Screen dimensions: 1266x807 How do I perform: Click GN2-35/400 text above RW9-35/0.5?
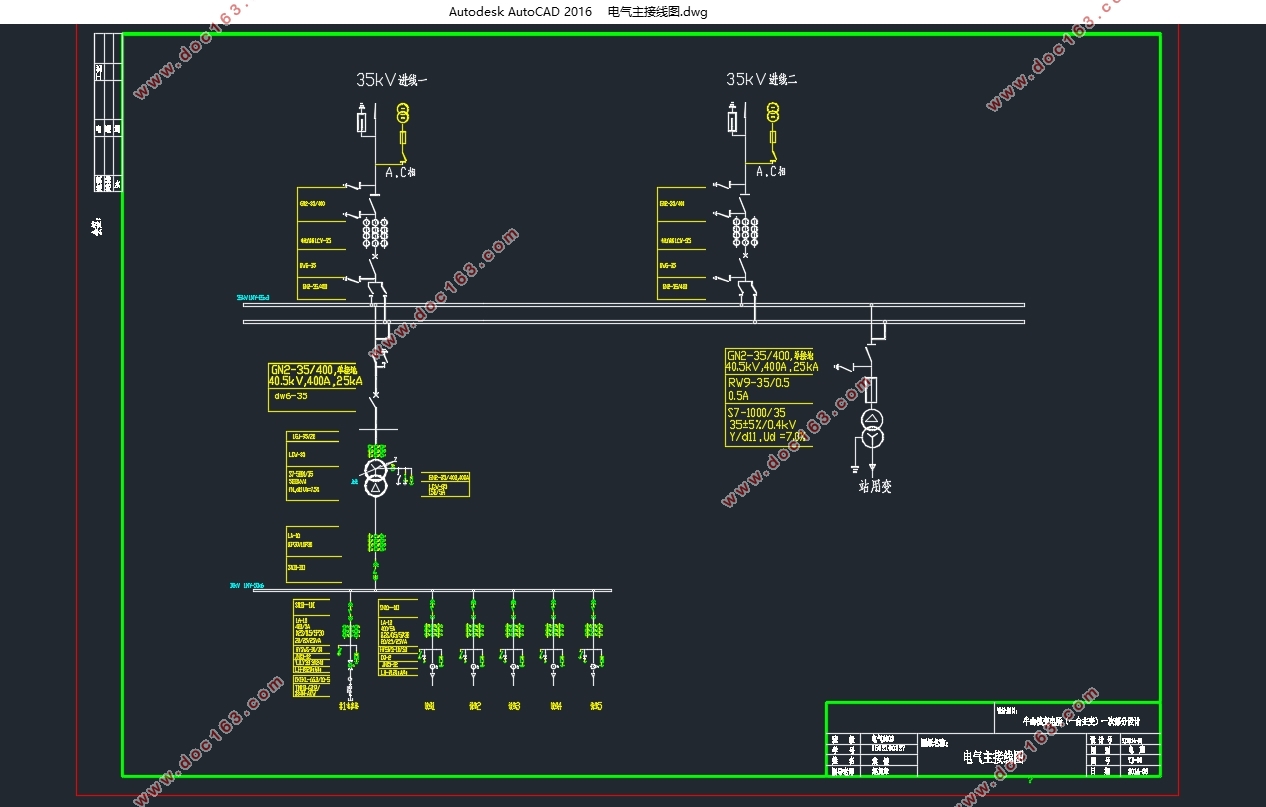click(760, 356)
